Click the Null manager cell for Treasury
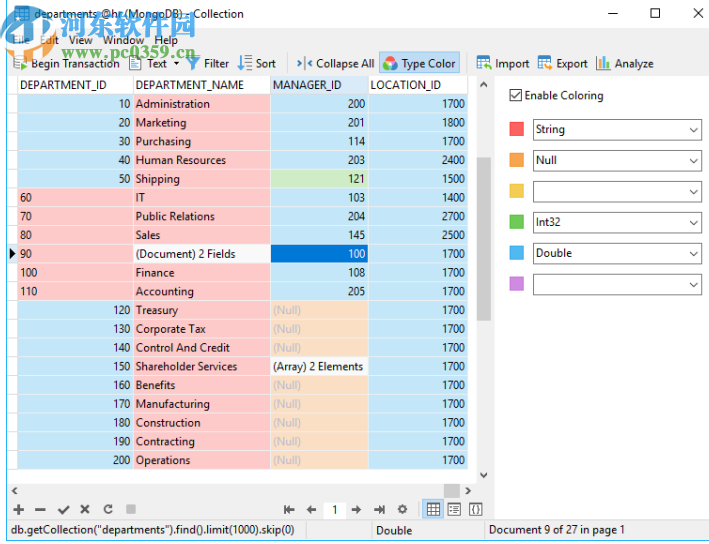 (319, 311)
